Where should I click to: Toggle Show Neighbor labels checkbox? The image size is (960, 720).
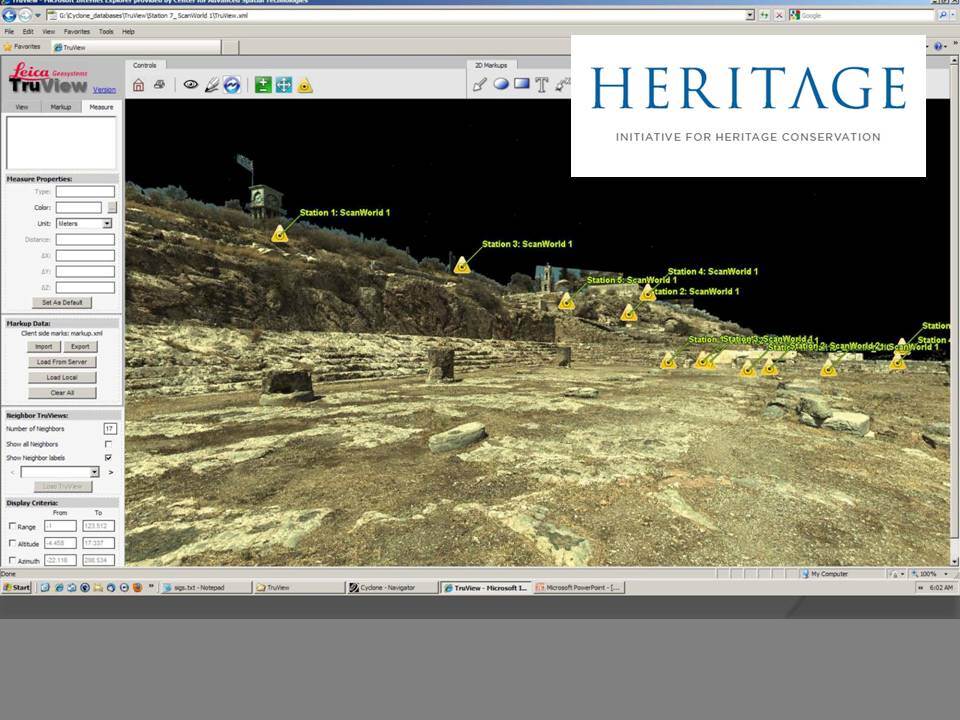(108, 457)
